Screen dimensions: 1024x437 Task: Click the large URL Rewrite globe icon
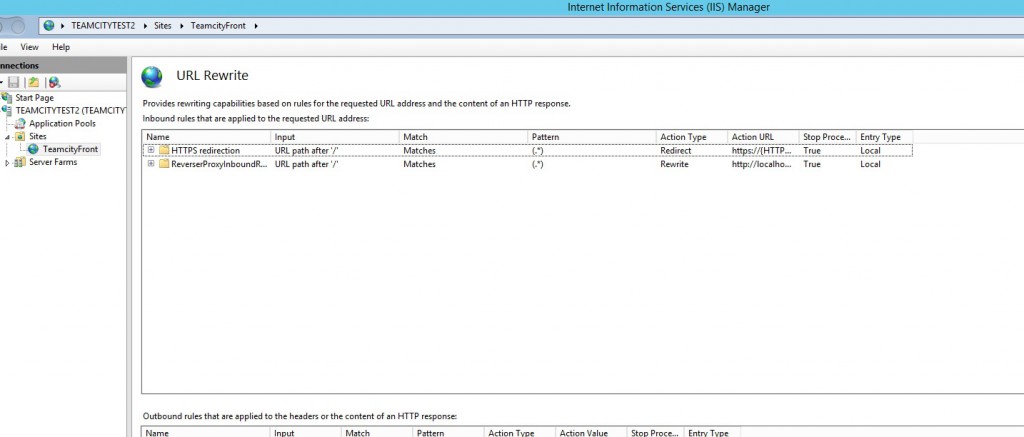click(152, 76)
